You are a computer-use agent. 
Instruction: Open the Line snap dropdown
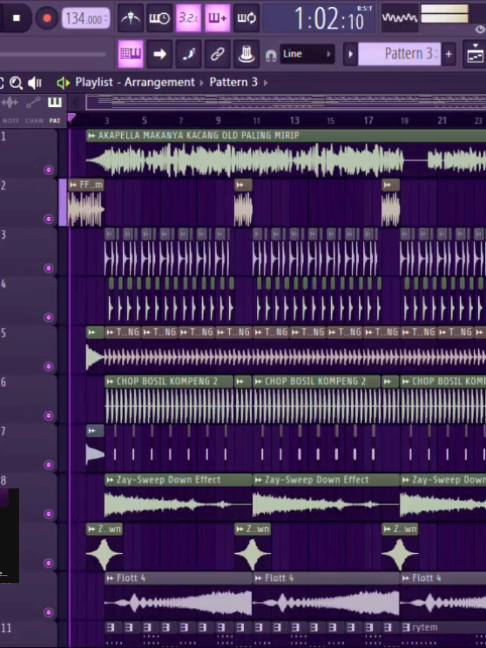[x=307, y=54]
